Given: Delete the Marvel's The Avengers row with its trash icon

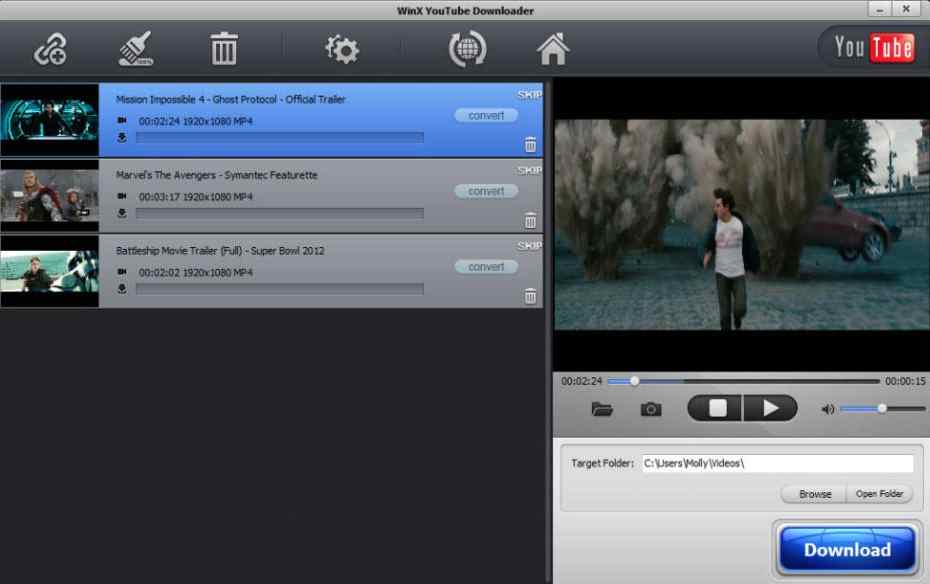Looking at the screenshot, I should 530,221.
